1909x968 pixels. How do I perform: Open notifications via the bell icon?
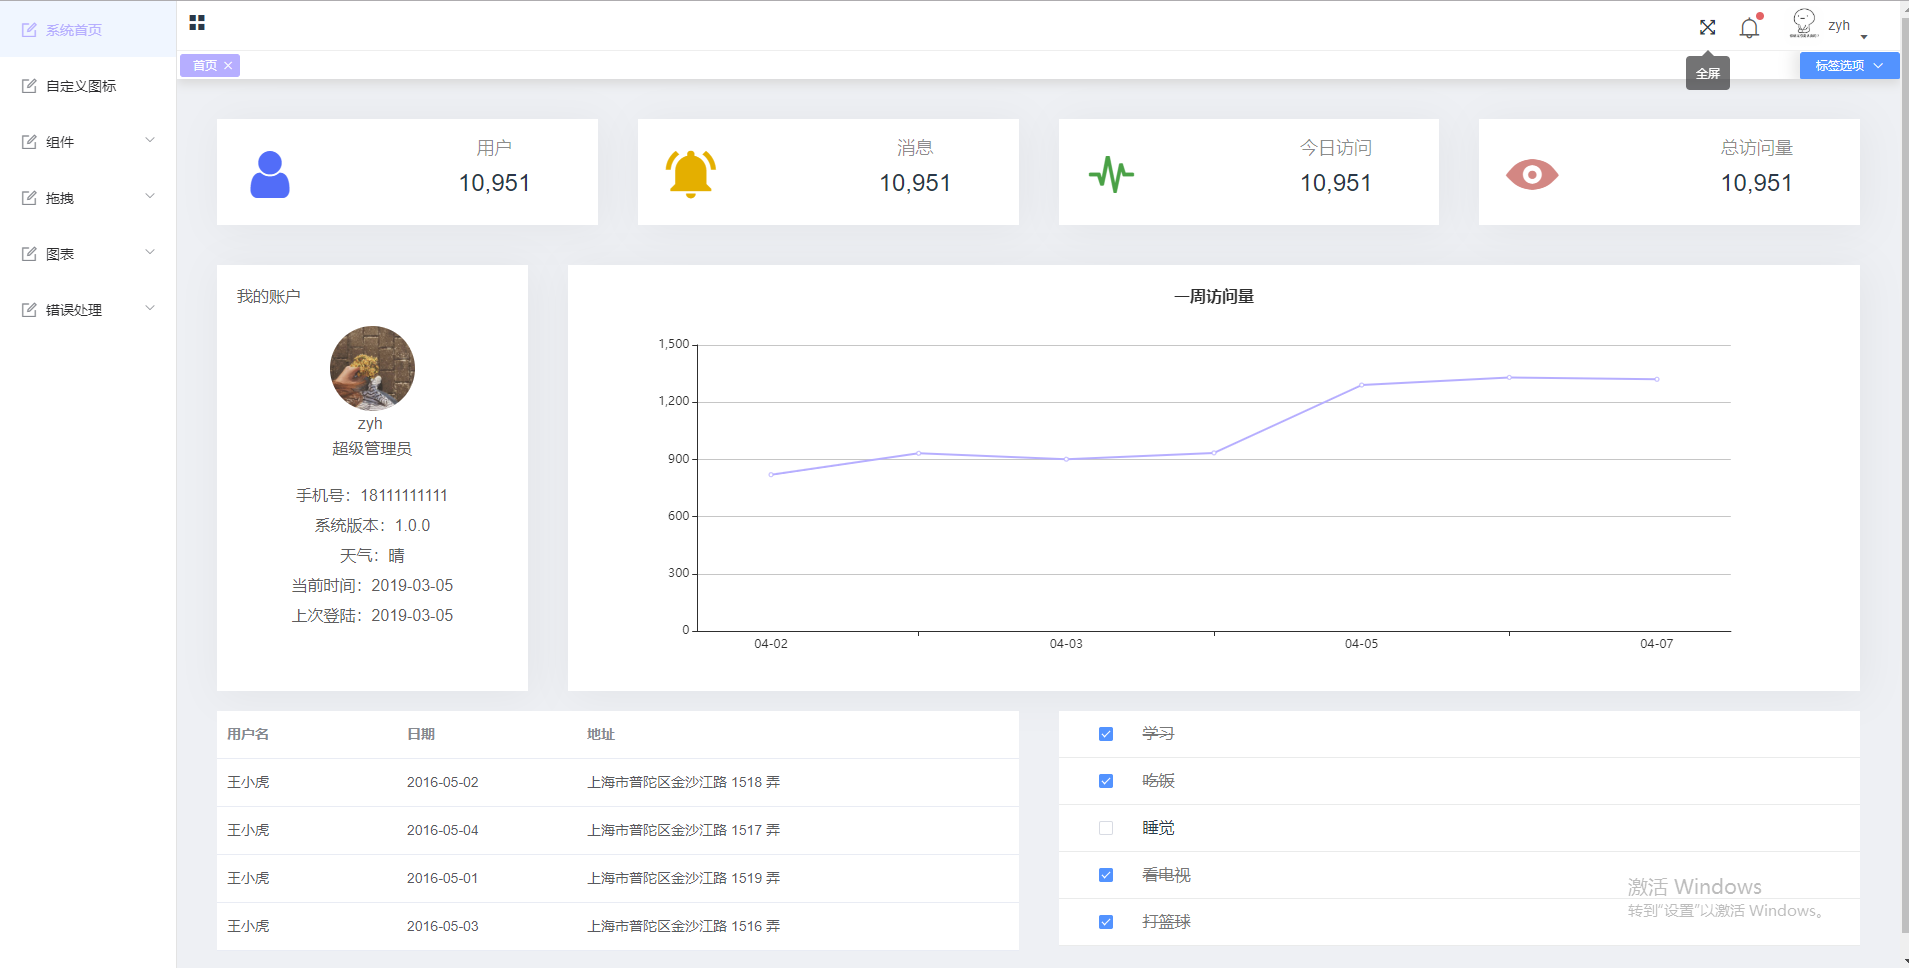pyautogui.click(x=1749, y=28)
